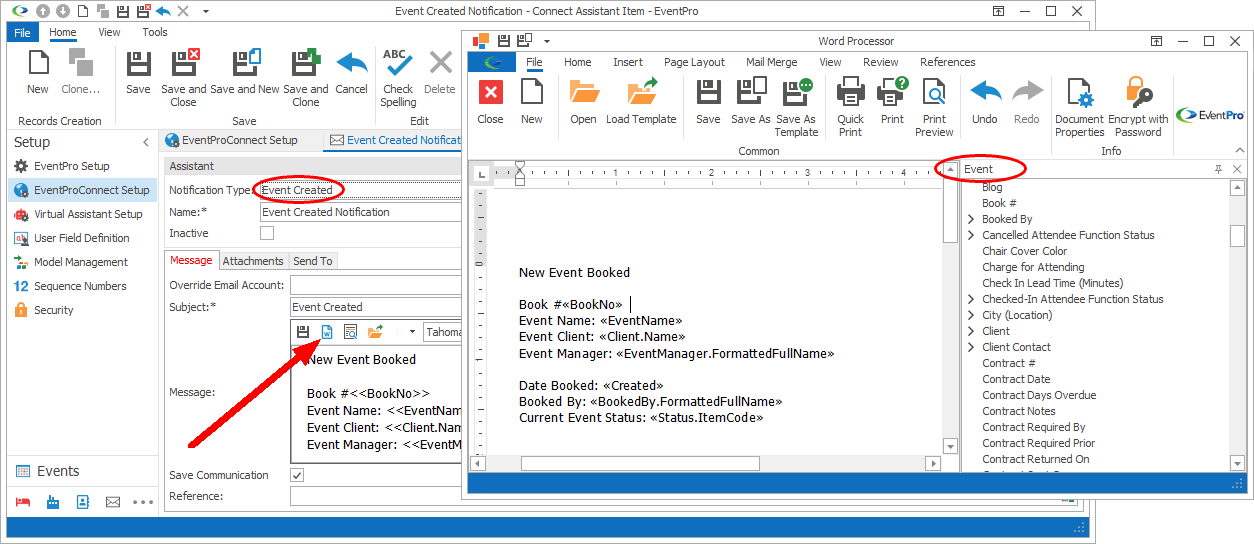Toggle the Inactive checkbox
The height and width of the screenshot is (544, 1254).
267,233
